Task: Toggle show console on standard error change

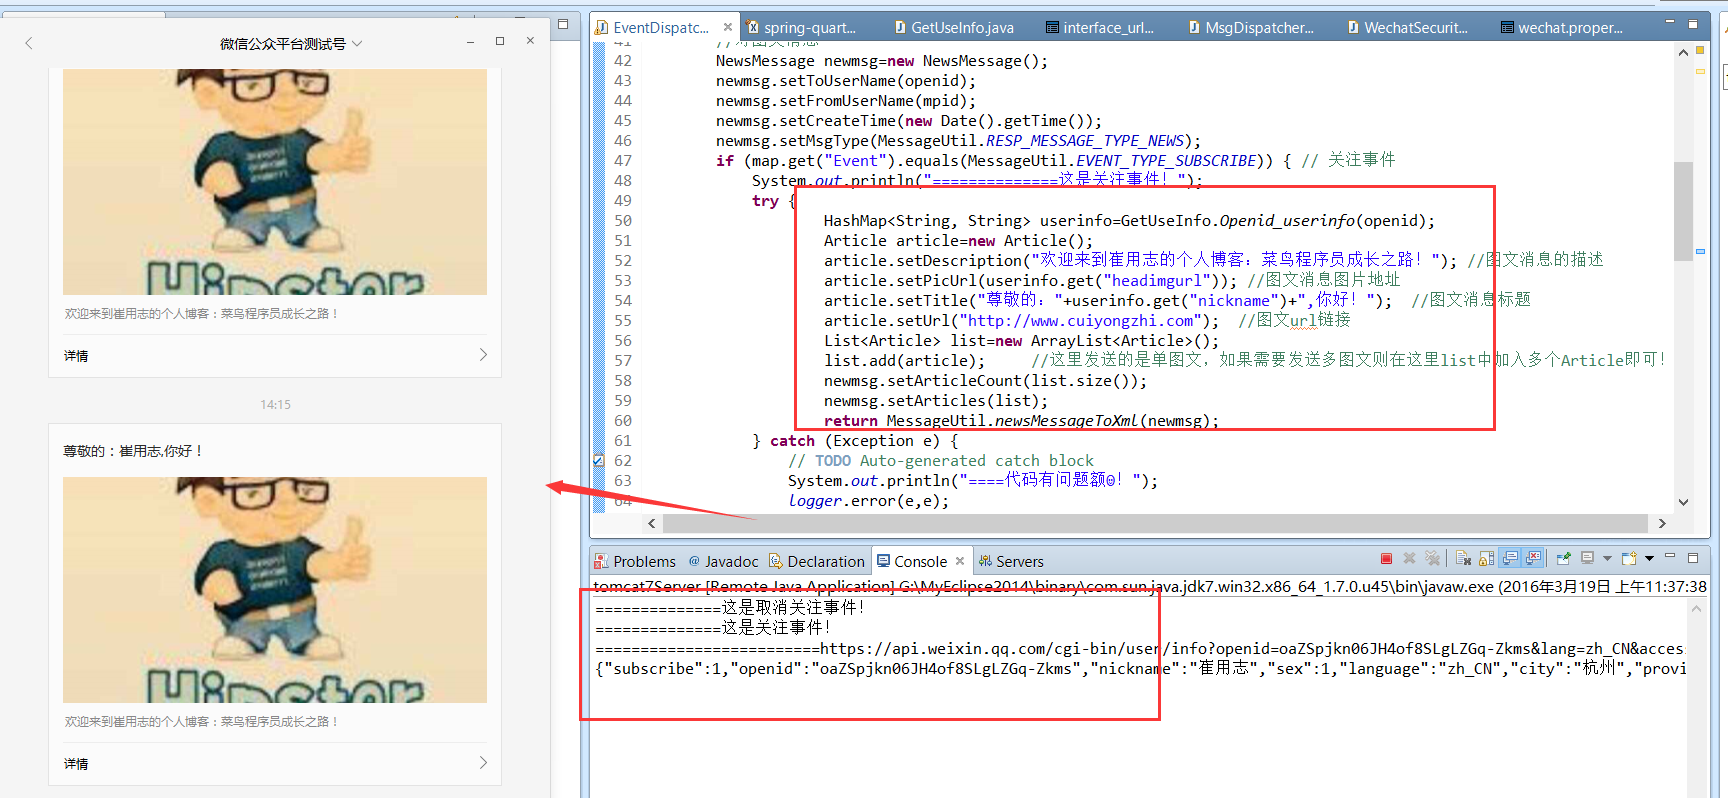Action: point(1533,559)
